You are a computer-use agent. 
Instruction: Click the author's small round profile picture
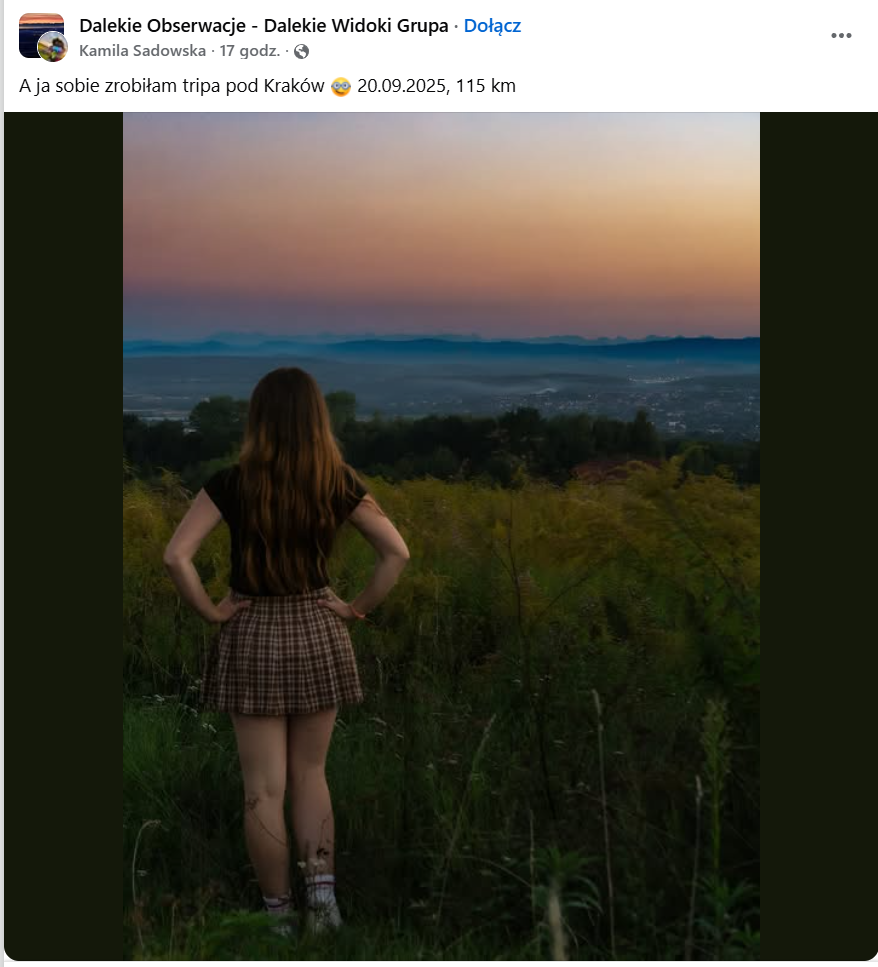pyautogui.click(x=52, y=47)
